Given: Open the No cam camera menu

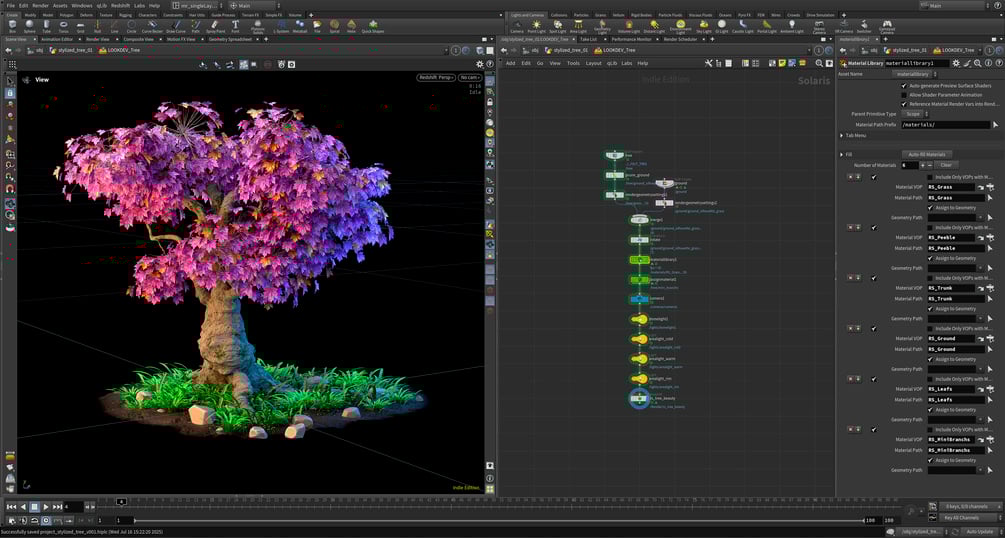Looking at the screenshot, I should [470, 78].
